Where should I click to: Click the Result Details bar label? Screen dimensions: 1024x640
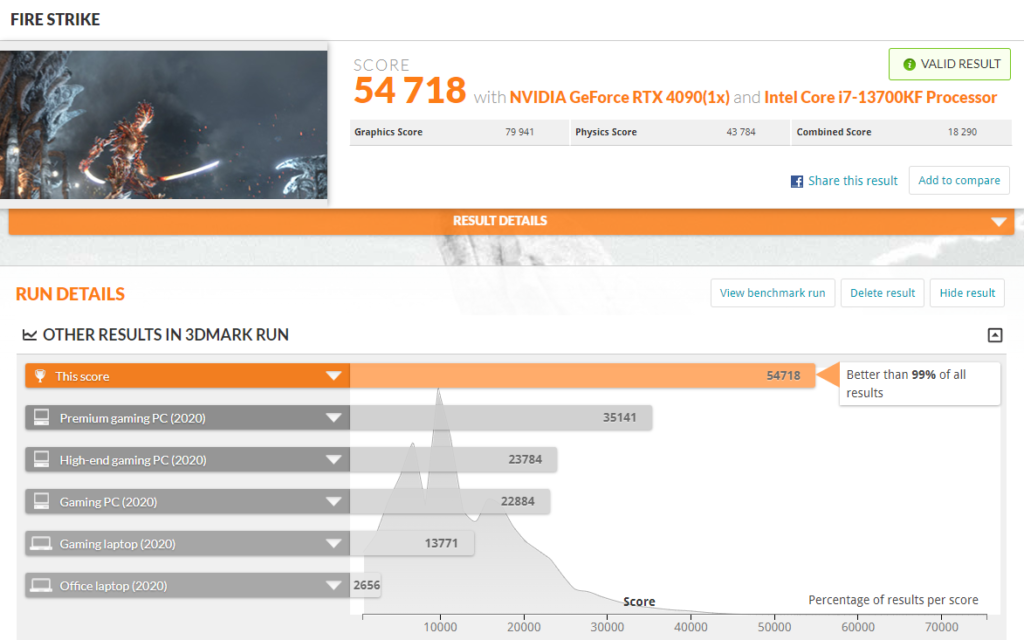tap(500, 221)
